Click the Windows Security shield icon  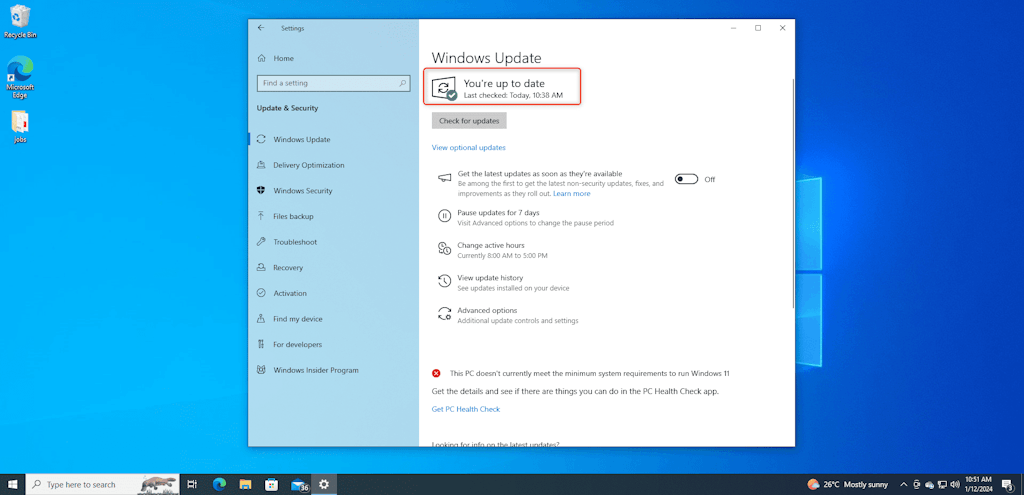click(x=261, y=191)
